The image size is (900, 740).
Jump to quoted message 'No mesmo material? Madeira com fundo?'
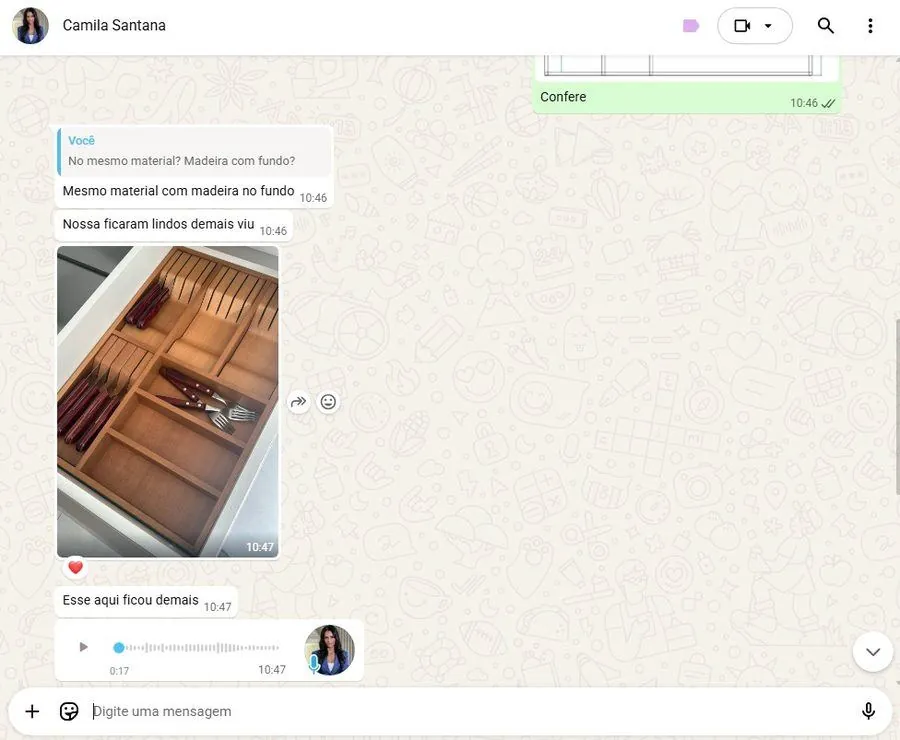(195, 152)
